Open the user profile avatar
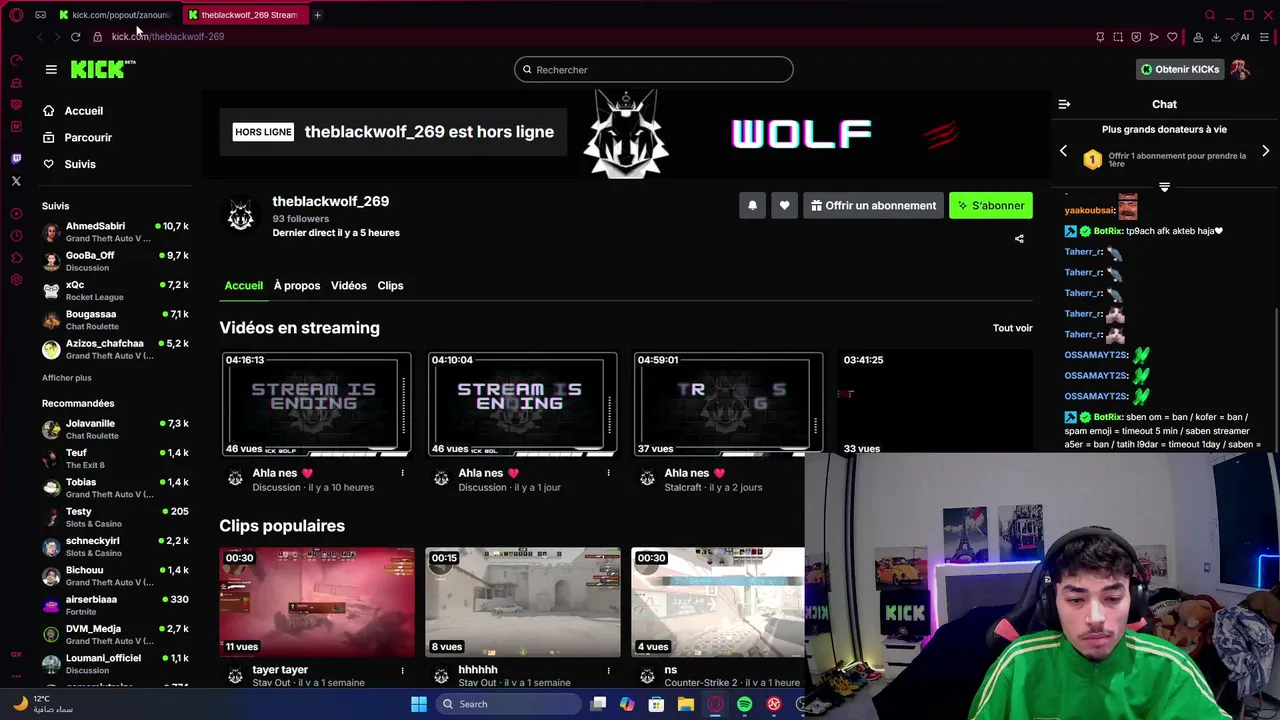 (1239, 69)
